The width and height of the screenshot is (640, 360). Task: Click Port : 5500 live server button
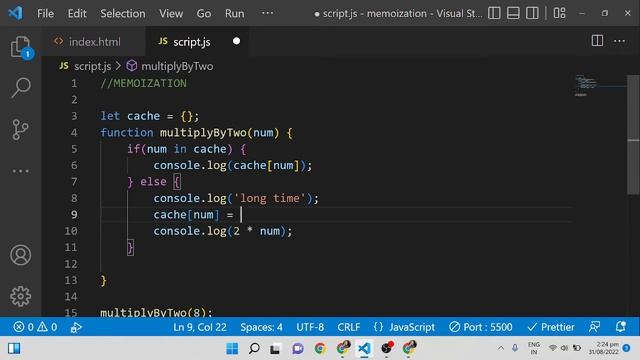click(x=481, y=327)
